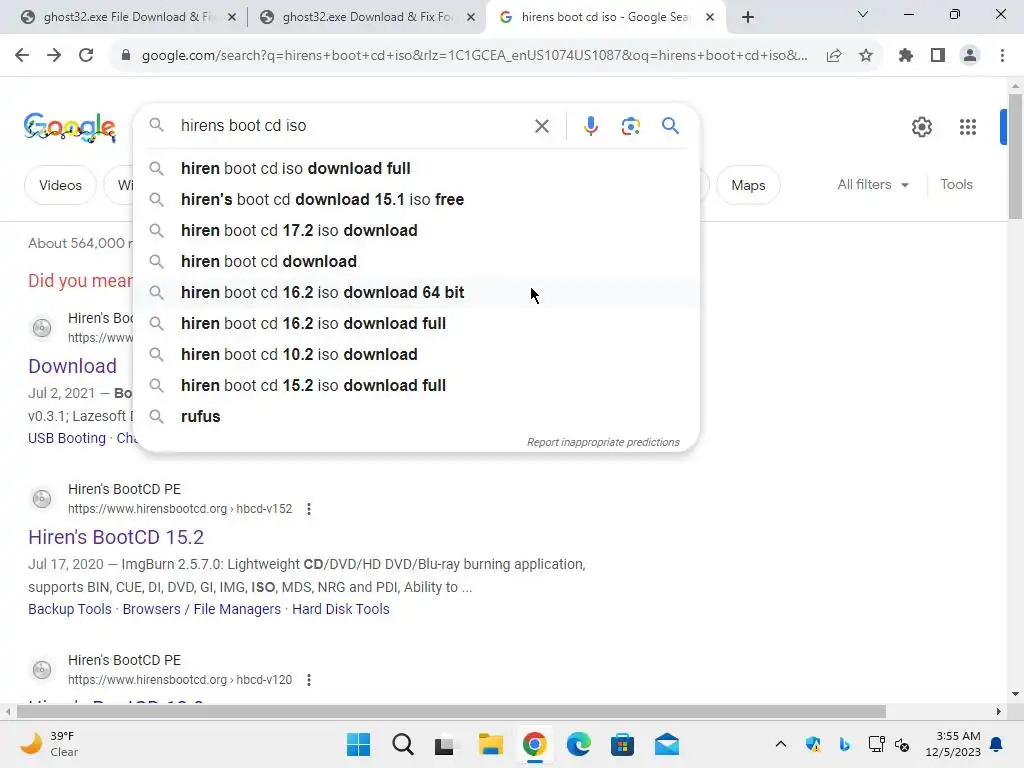Image resolution: width=1024 pixels, height=768 pixels.
Task: Choose suggestion hiren boot cd 10.2 iso download
Action: point(416,355)
